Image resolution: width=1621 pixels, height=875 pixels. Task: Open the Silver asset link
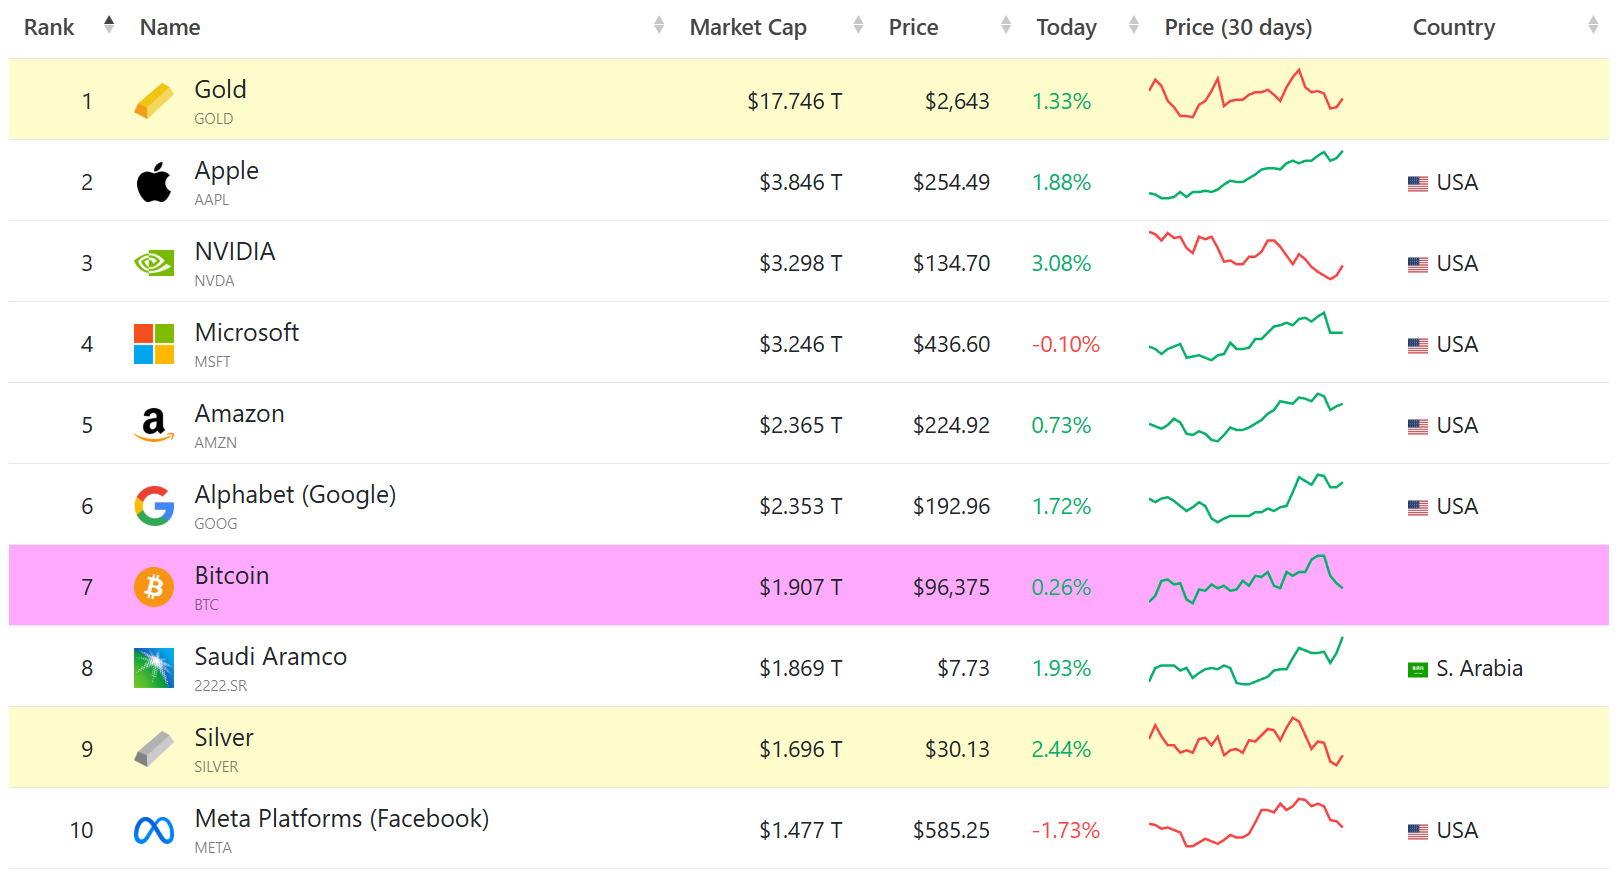pyautogui.click(x=224, y=737)
